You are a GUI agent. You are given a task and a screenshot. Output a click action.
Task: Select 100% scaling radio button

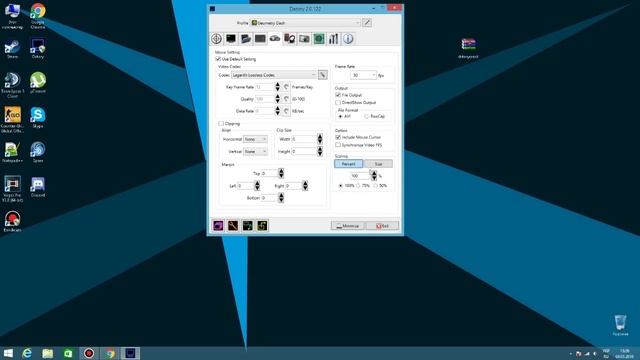point(340,186)
